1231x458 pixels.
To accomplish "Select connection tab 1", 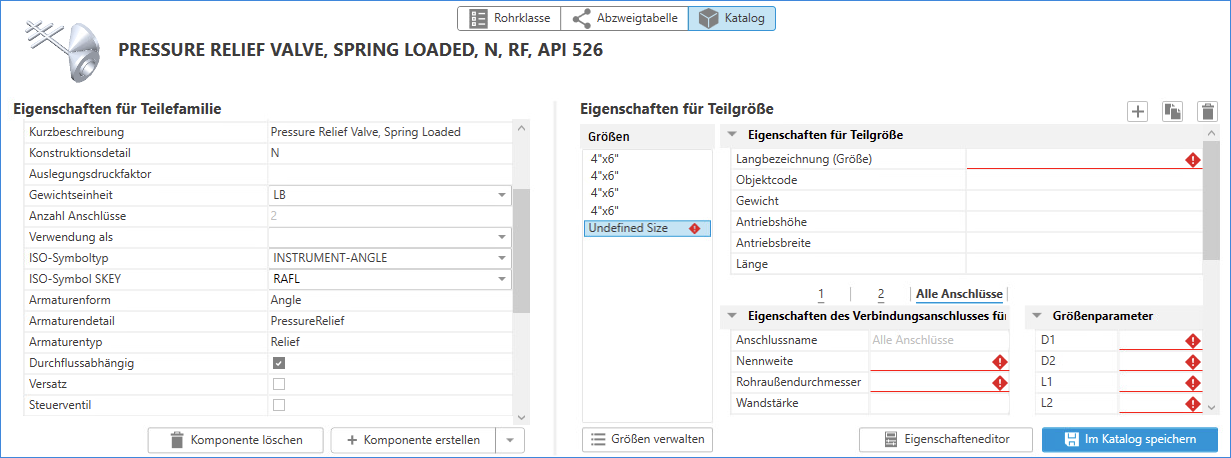I will pyautogui.click(x=821, y=294).
